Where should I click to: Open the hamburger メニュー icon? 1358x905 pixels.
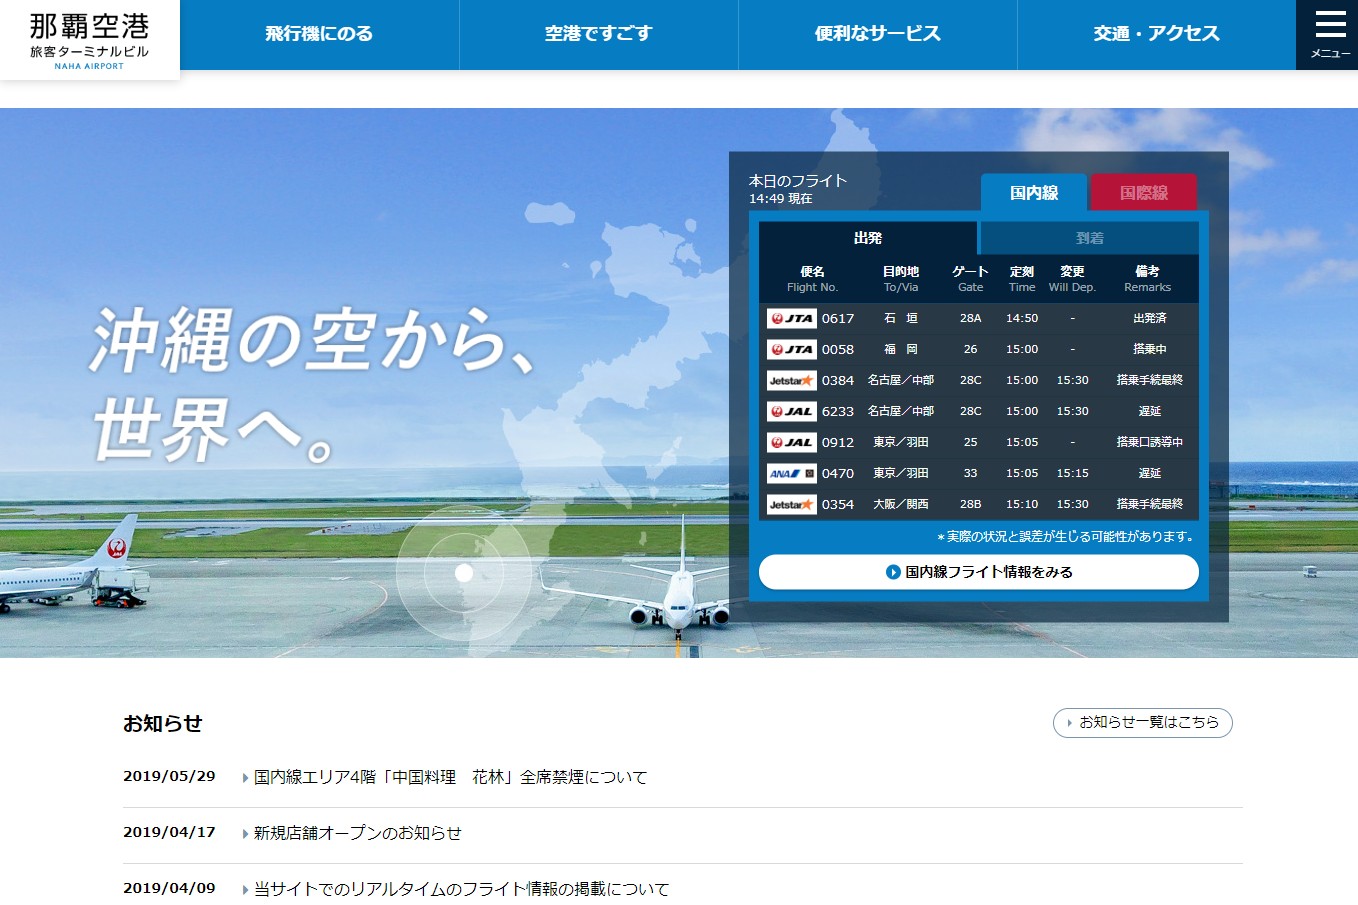click(x=1328, y=35)
